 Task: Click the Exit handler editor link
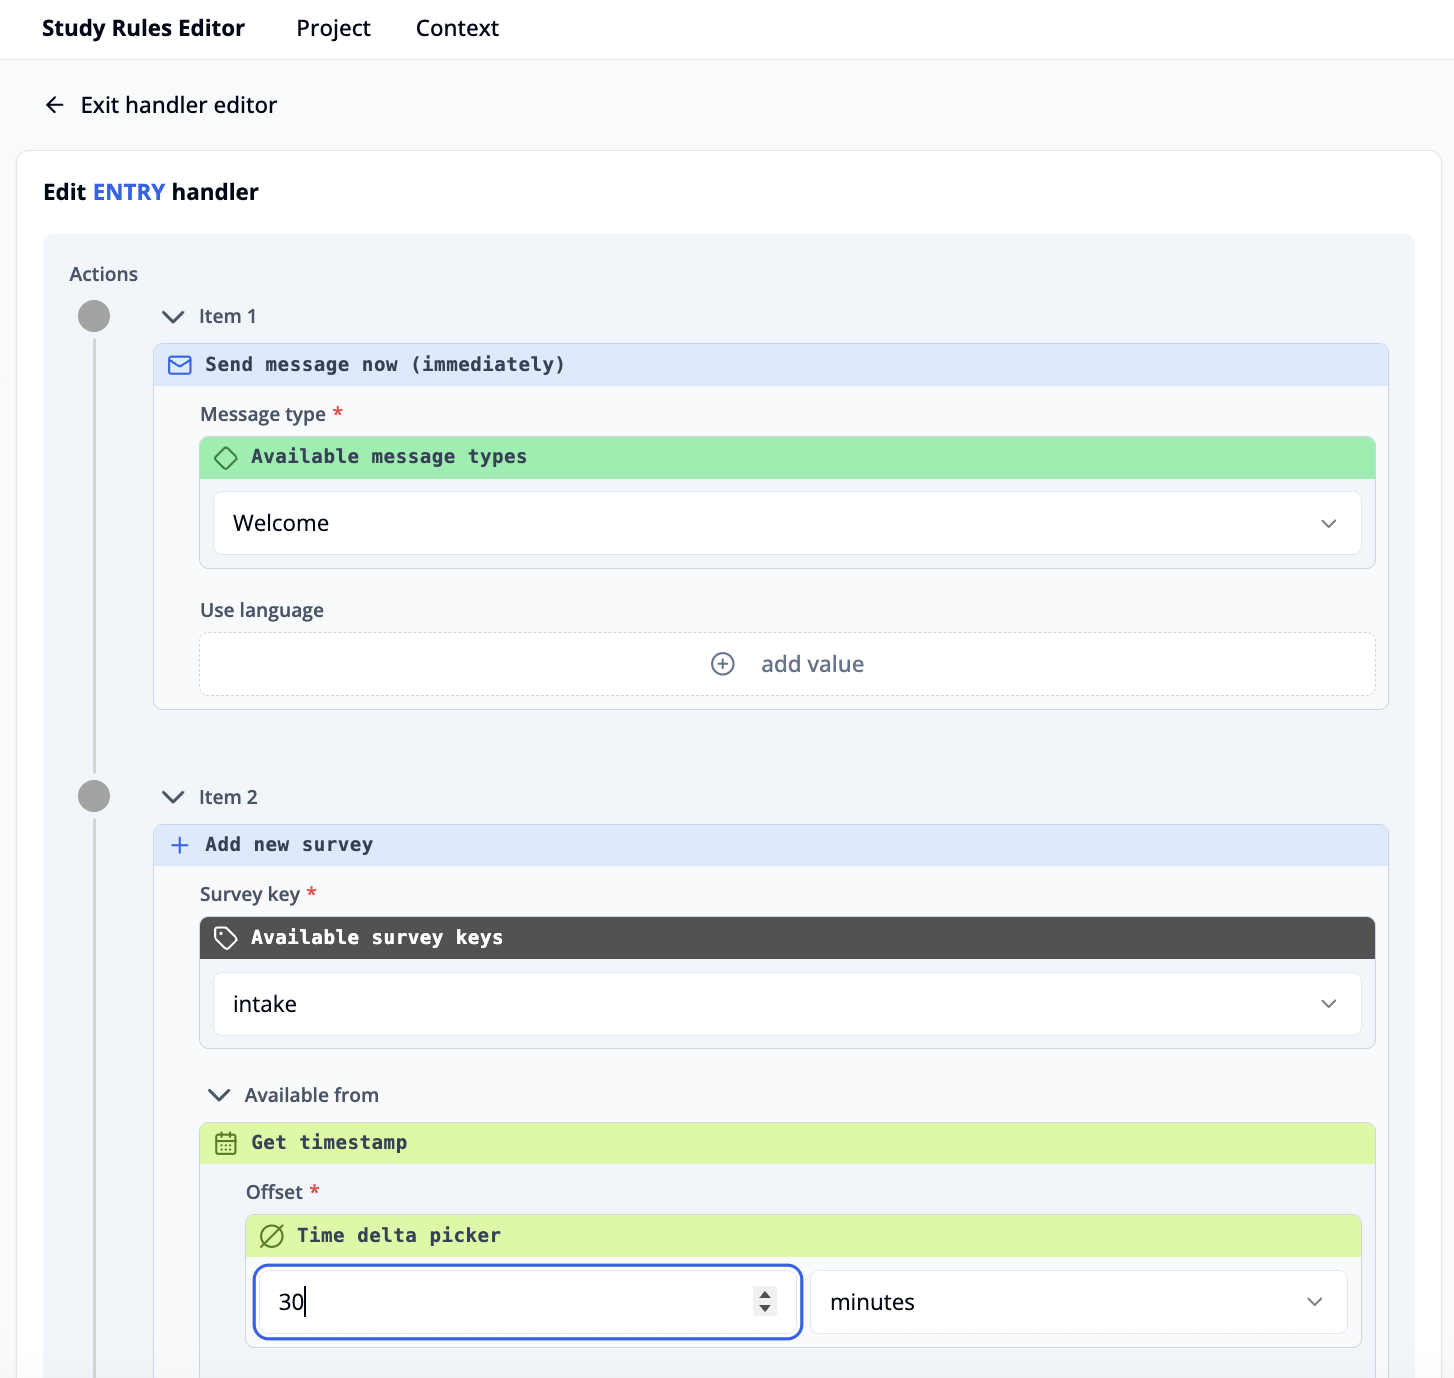(x=178, y=104)
